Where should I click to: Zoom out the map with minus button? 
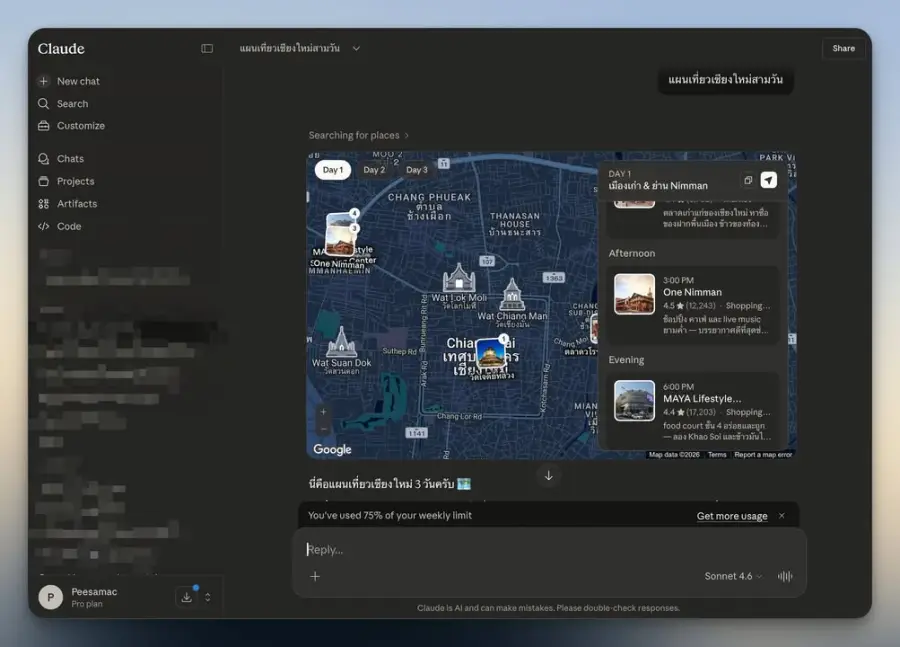[324, 429]
